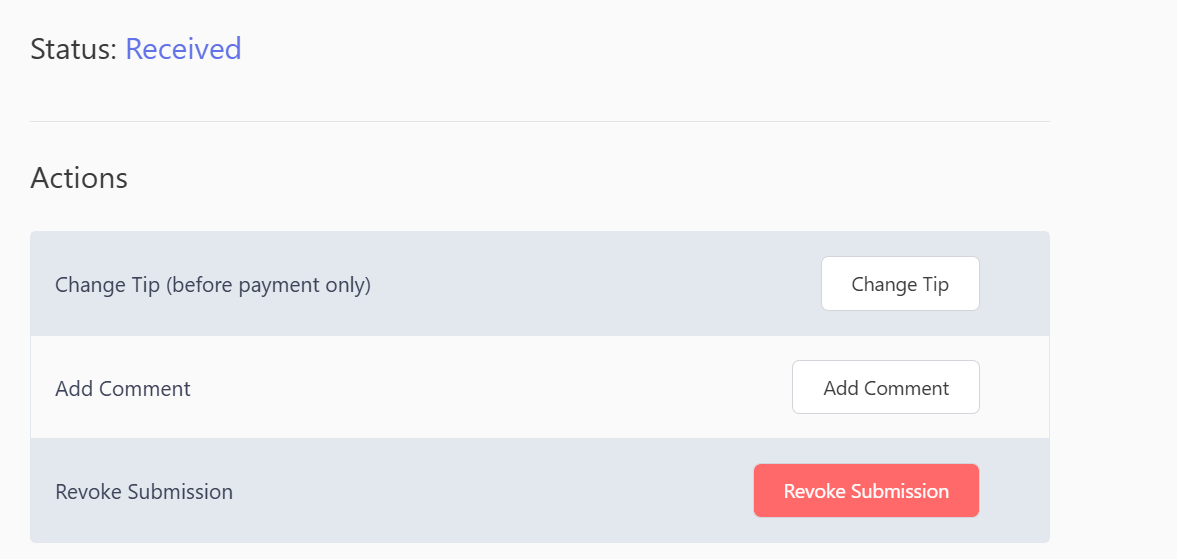Click the word "Status" before Received
The width and height of the screenshot is (1177, 559).
pyautogui.click(x=70, y=49)
